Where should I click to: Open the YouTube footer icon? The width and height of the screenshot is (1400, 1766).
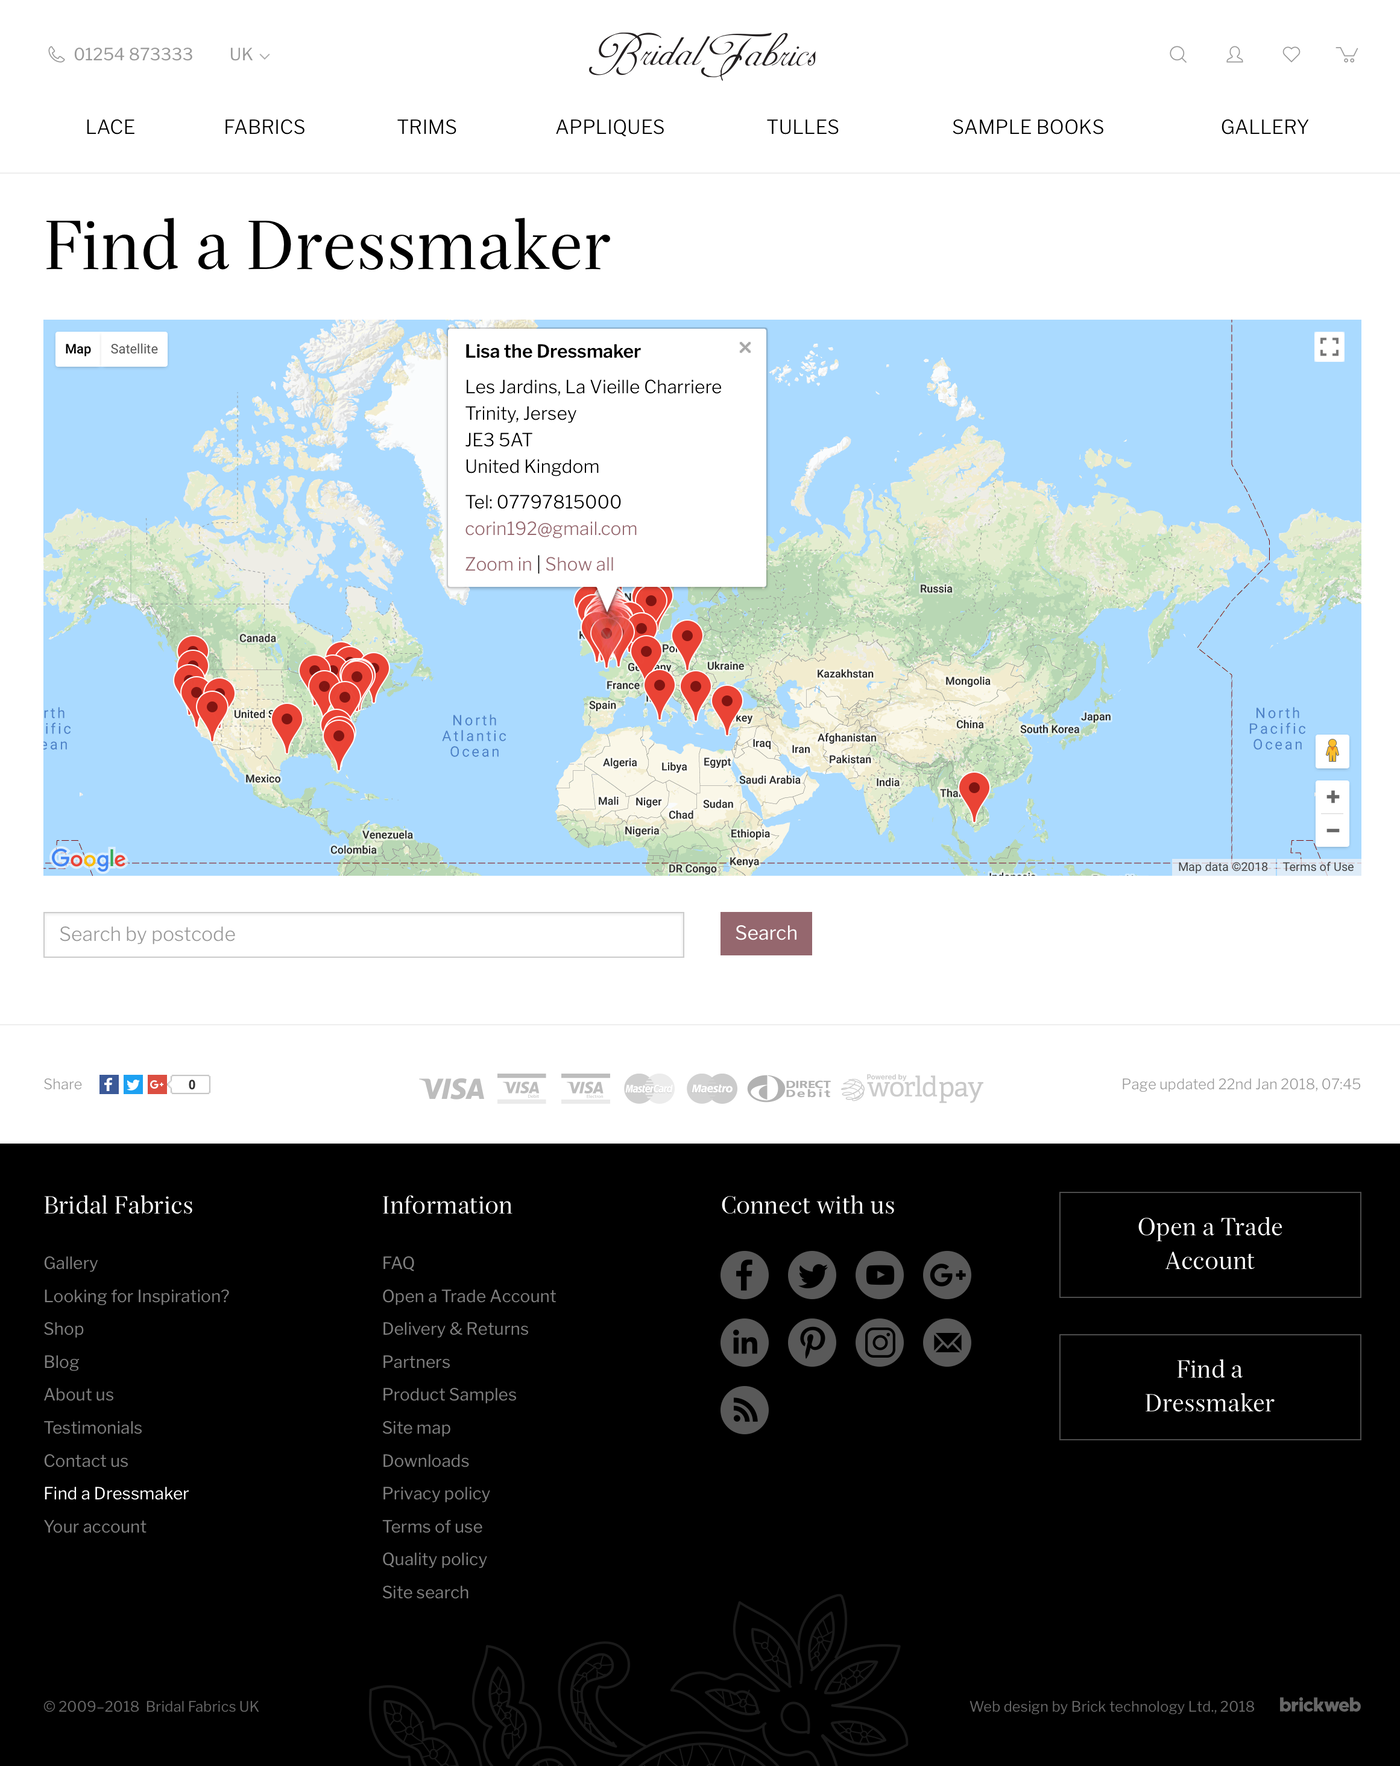[879, 1275]
